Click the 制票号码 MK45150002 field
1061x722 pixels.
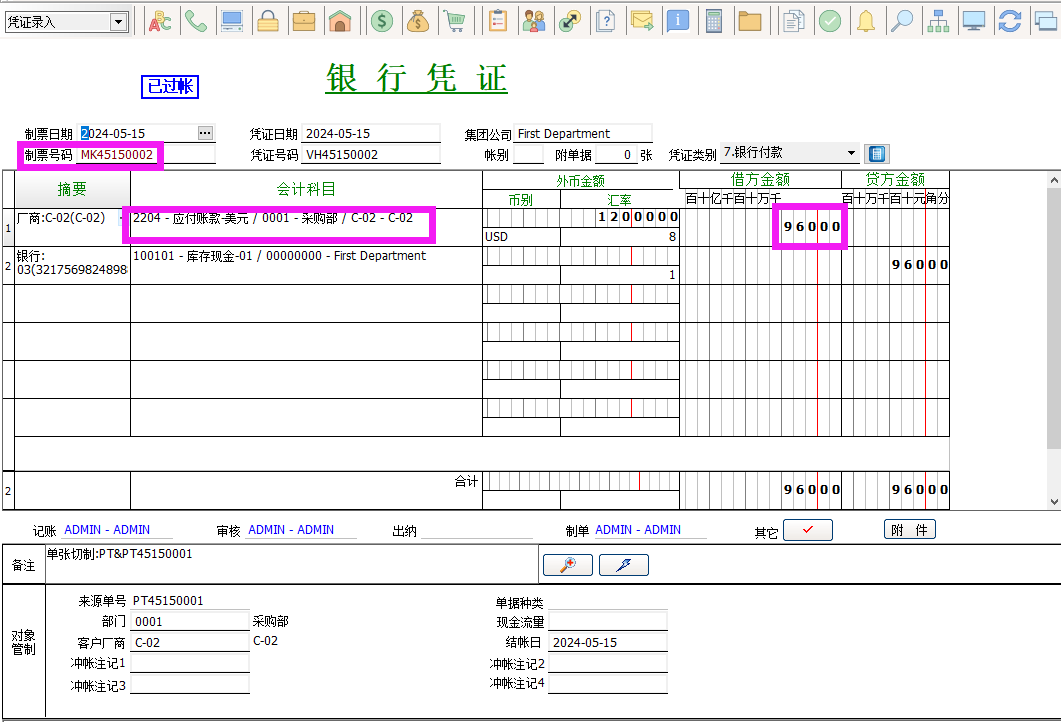coord(146,155)
